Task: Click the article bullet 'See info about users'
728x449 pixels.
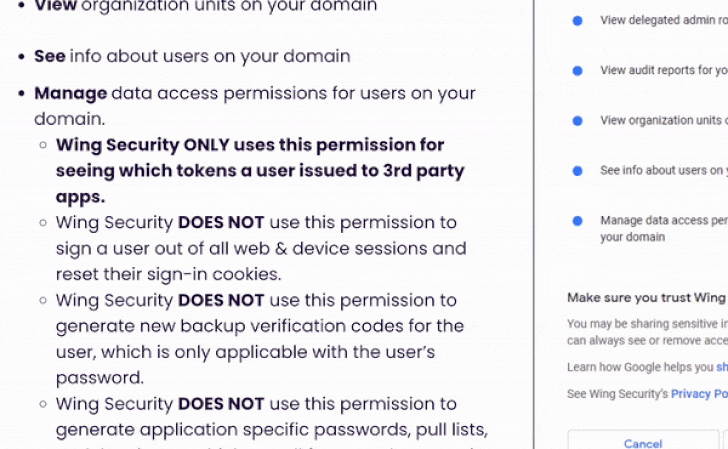Action: [192, 56]
